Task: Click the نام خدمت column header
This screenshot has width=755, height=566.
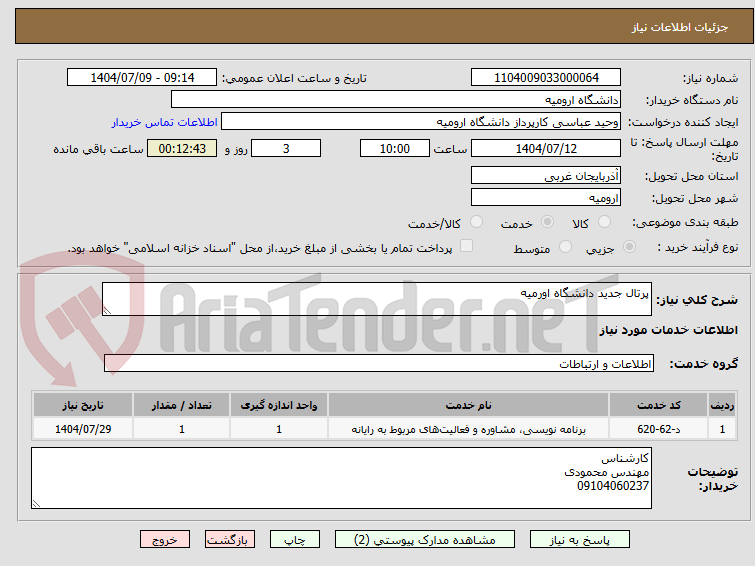Action: [469, 405]
